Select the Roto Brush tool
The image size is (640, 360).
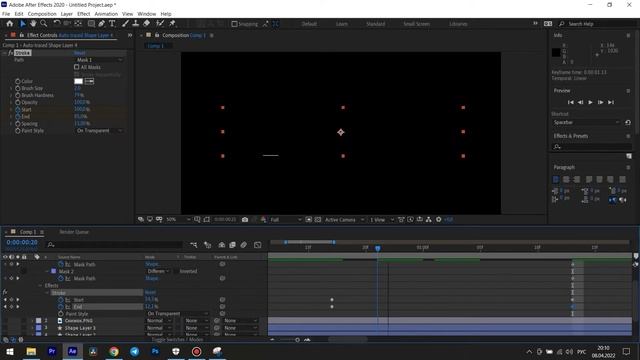tap(160, 24)
